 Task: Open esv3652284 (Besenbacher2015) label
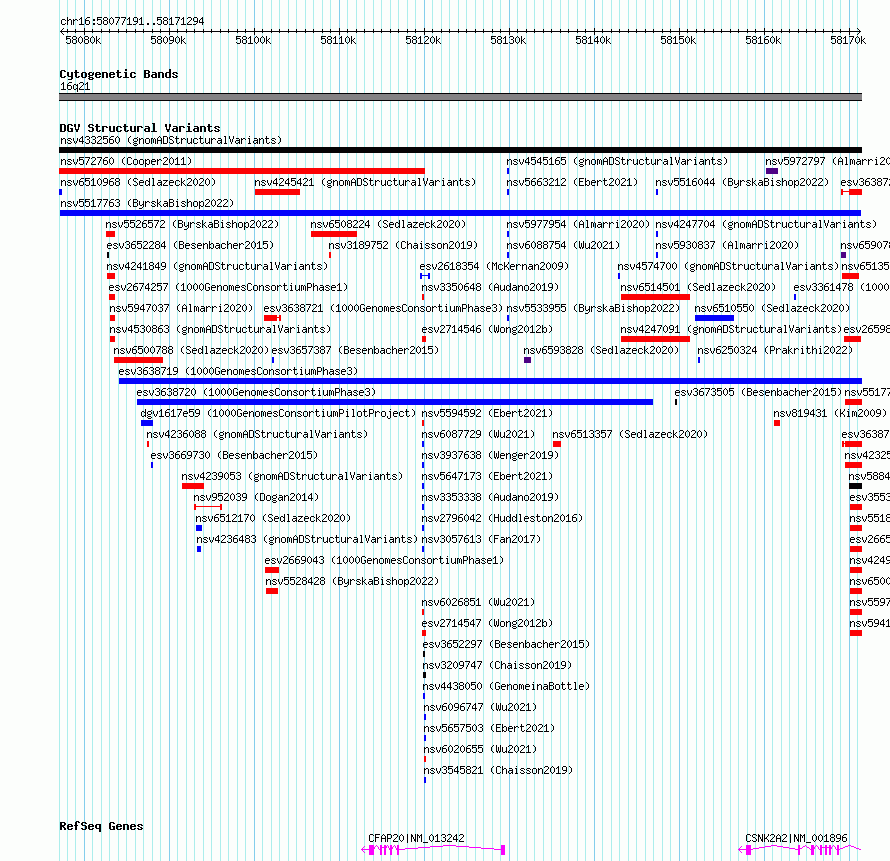point(190,245)
